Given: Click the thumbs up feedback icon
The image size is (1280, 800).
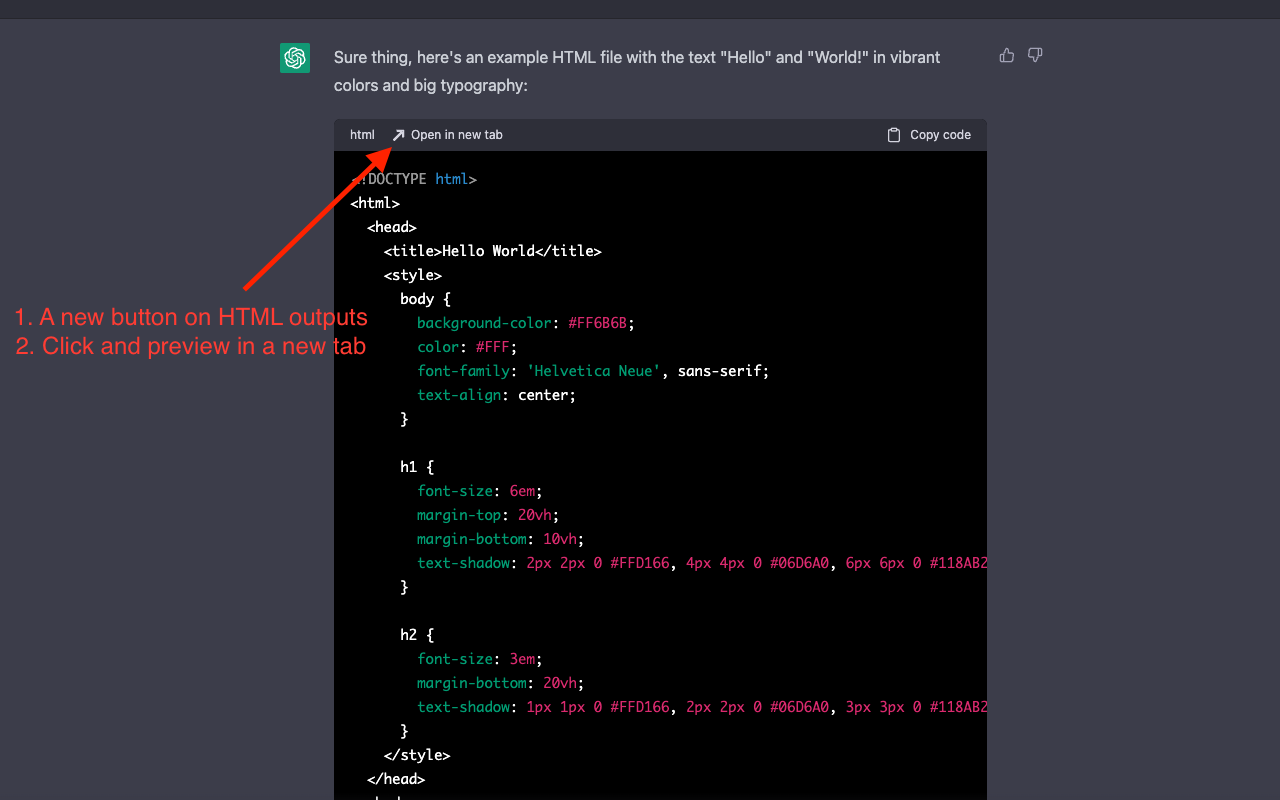Looking at the screenshot, I should [x=1006, y=55].
